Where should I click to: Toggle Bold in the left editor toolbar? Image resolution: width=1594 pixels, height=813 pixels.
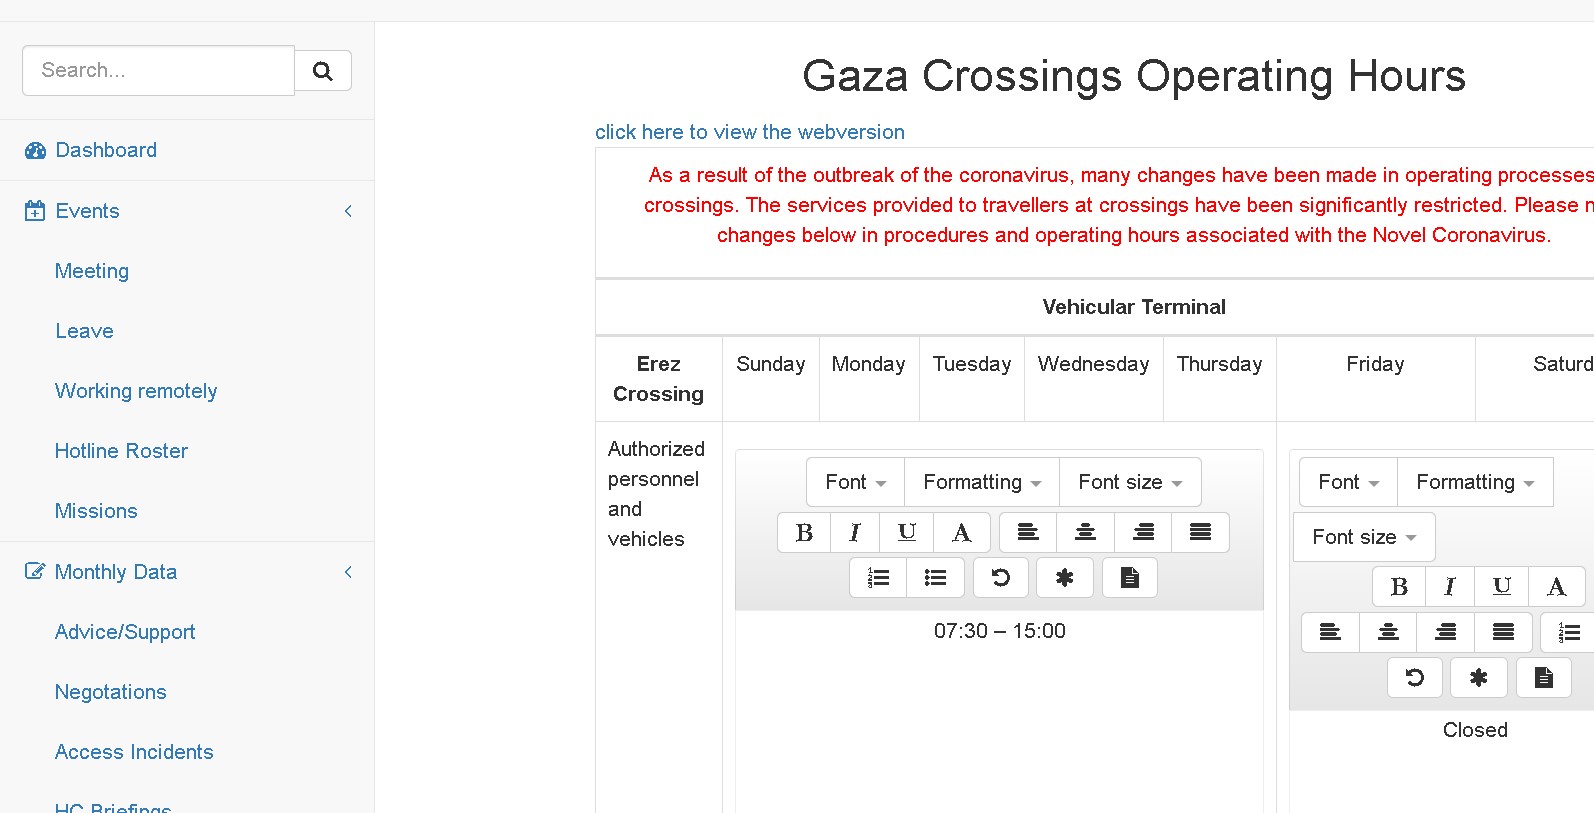point(804,533)
